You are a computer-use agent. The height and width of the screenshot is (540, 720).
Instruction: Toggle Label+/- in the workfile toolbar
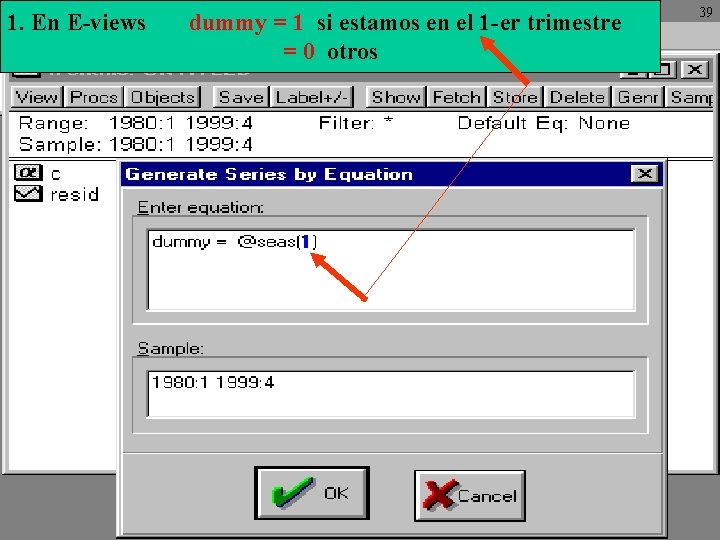(x=312, y=97)
